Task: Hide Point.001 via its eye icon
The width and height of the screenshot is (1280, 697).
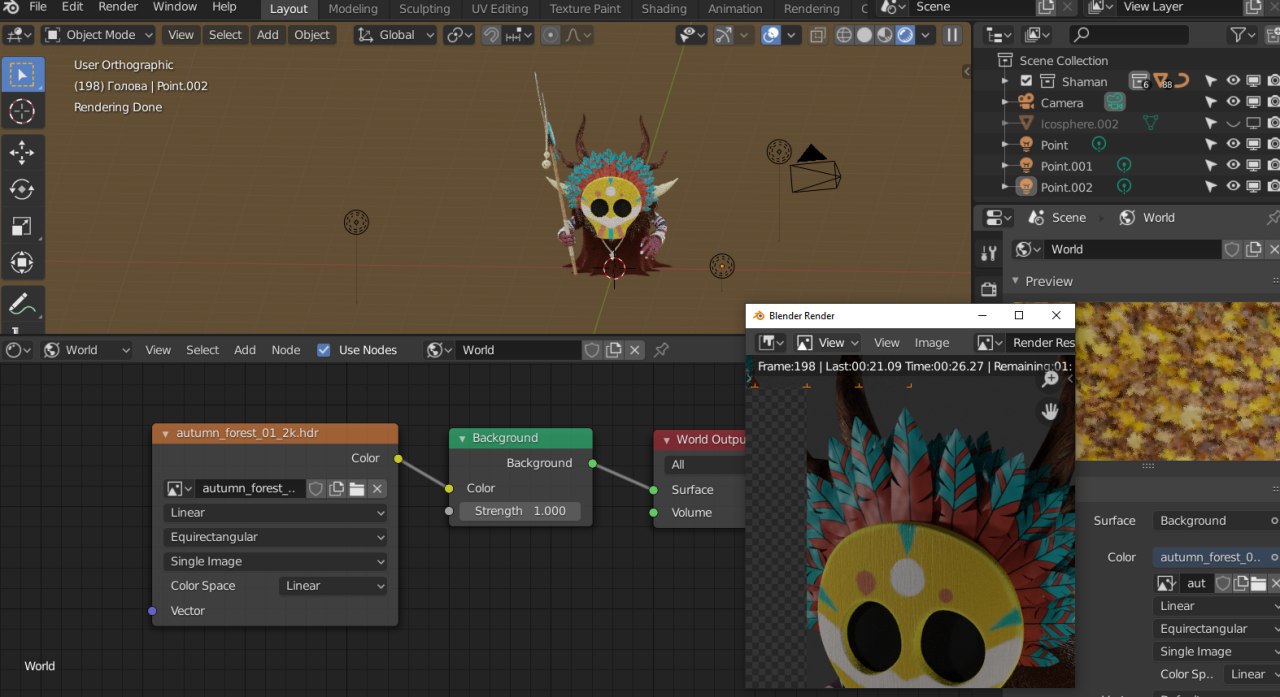Action: [x=1233, y=166]
